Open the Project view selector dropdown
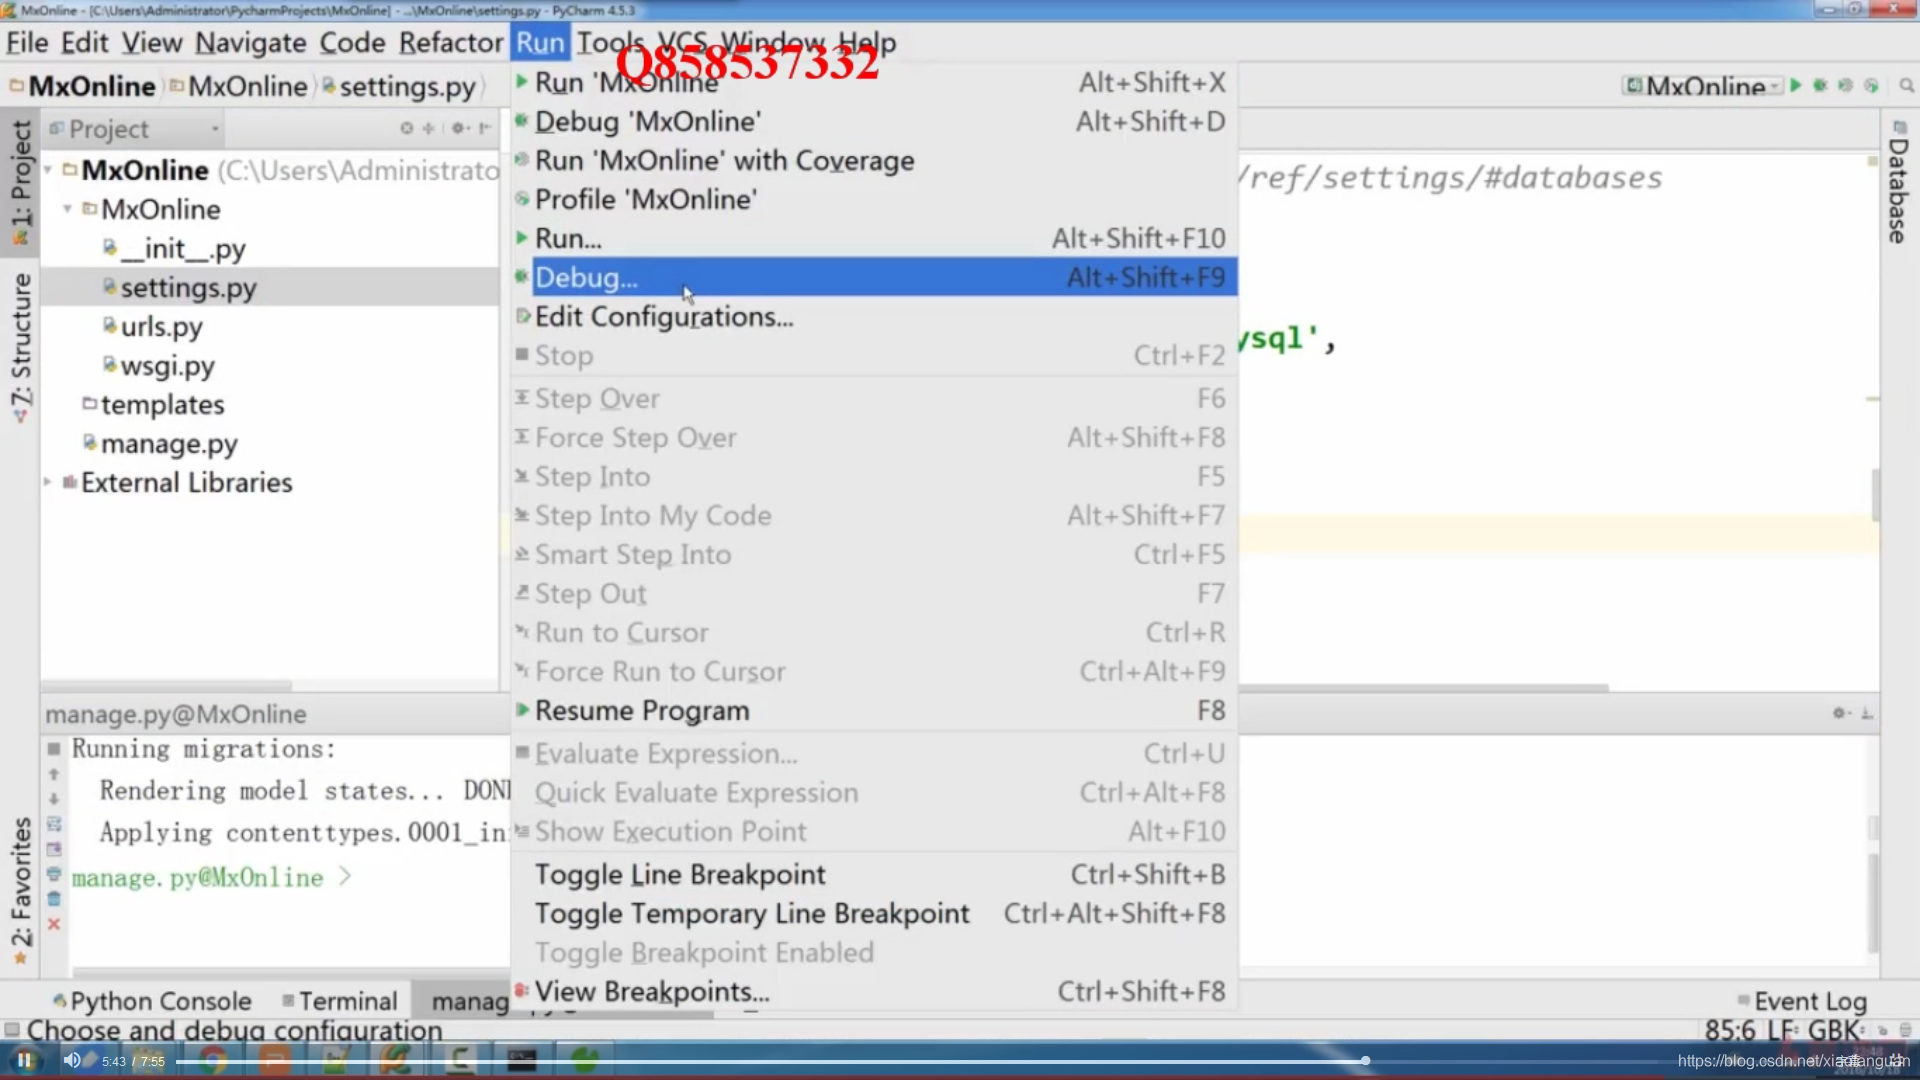The width and height of the screenshot is (1920, 1080). coord(134,129)
